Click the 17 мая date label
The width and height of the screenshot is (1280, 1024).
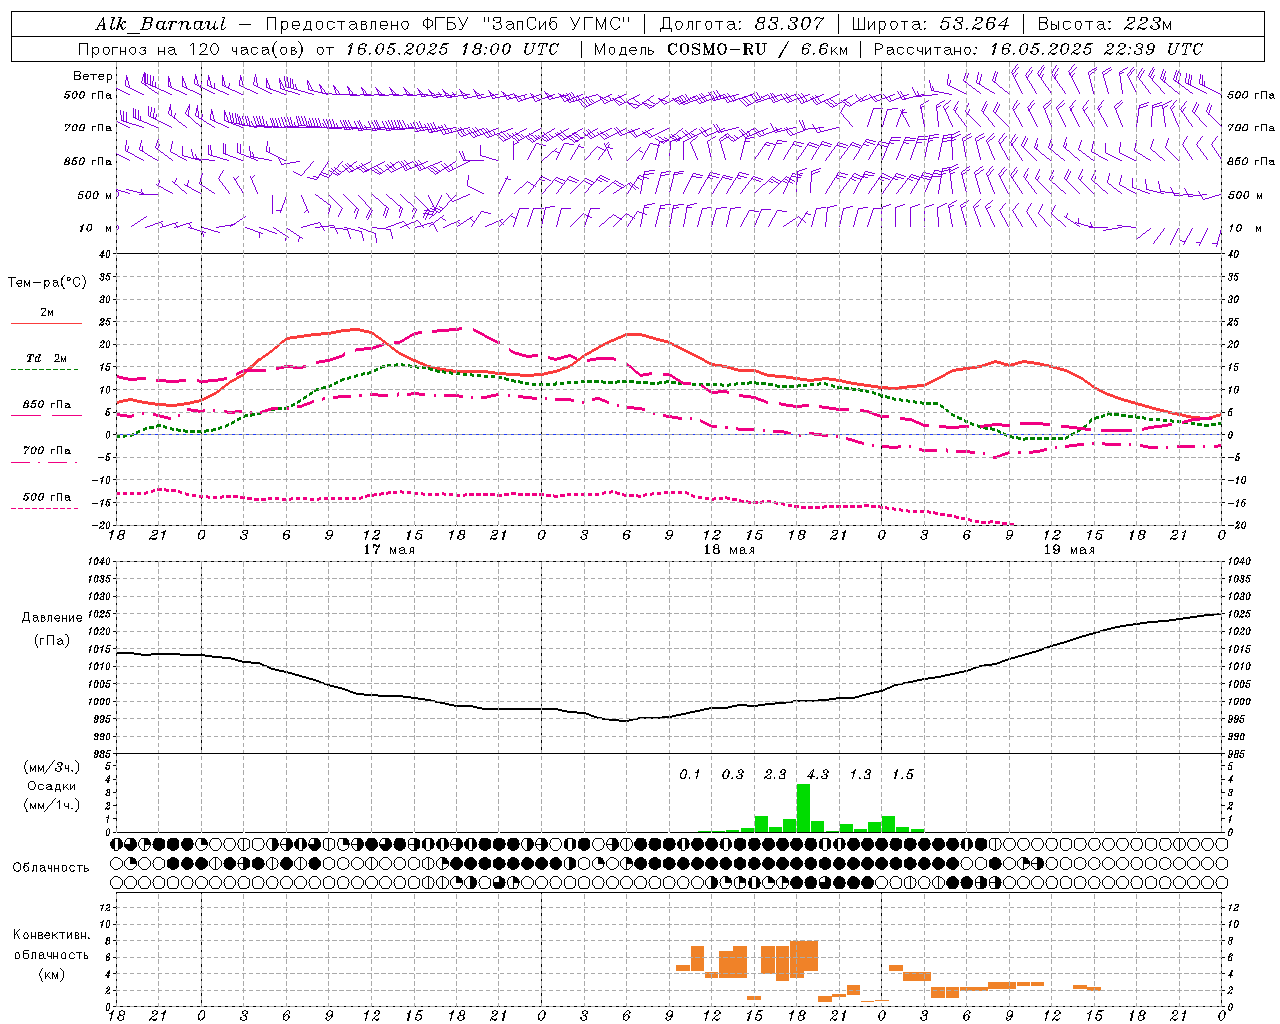(389, 550)
